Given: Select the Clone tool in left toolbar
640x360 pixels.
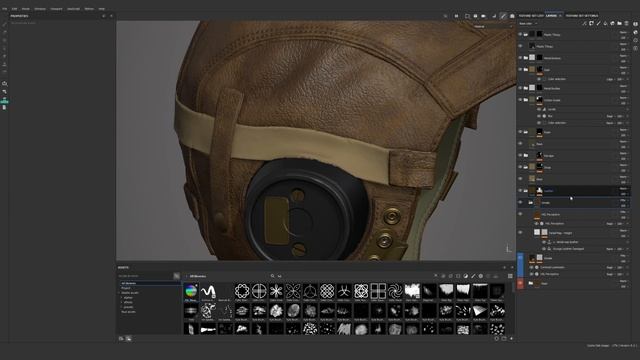Looking at the screenshot, I should coord(4,64).
